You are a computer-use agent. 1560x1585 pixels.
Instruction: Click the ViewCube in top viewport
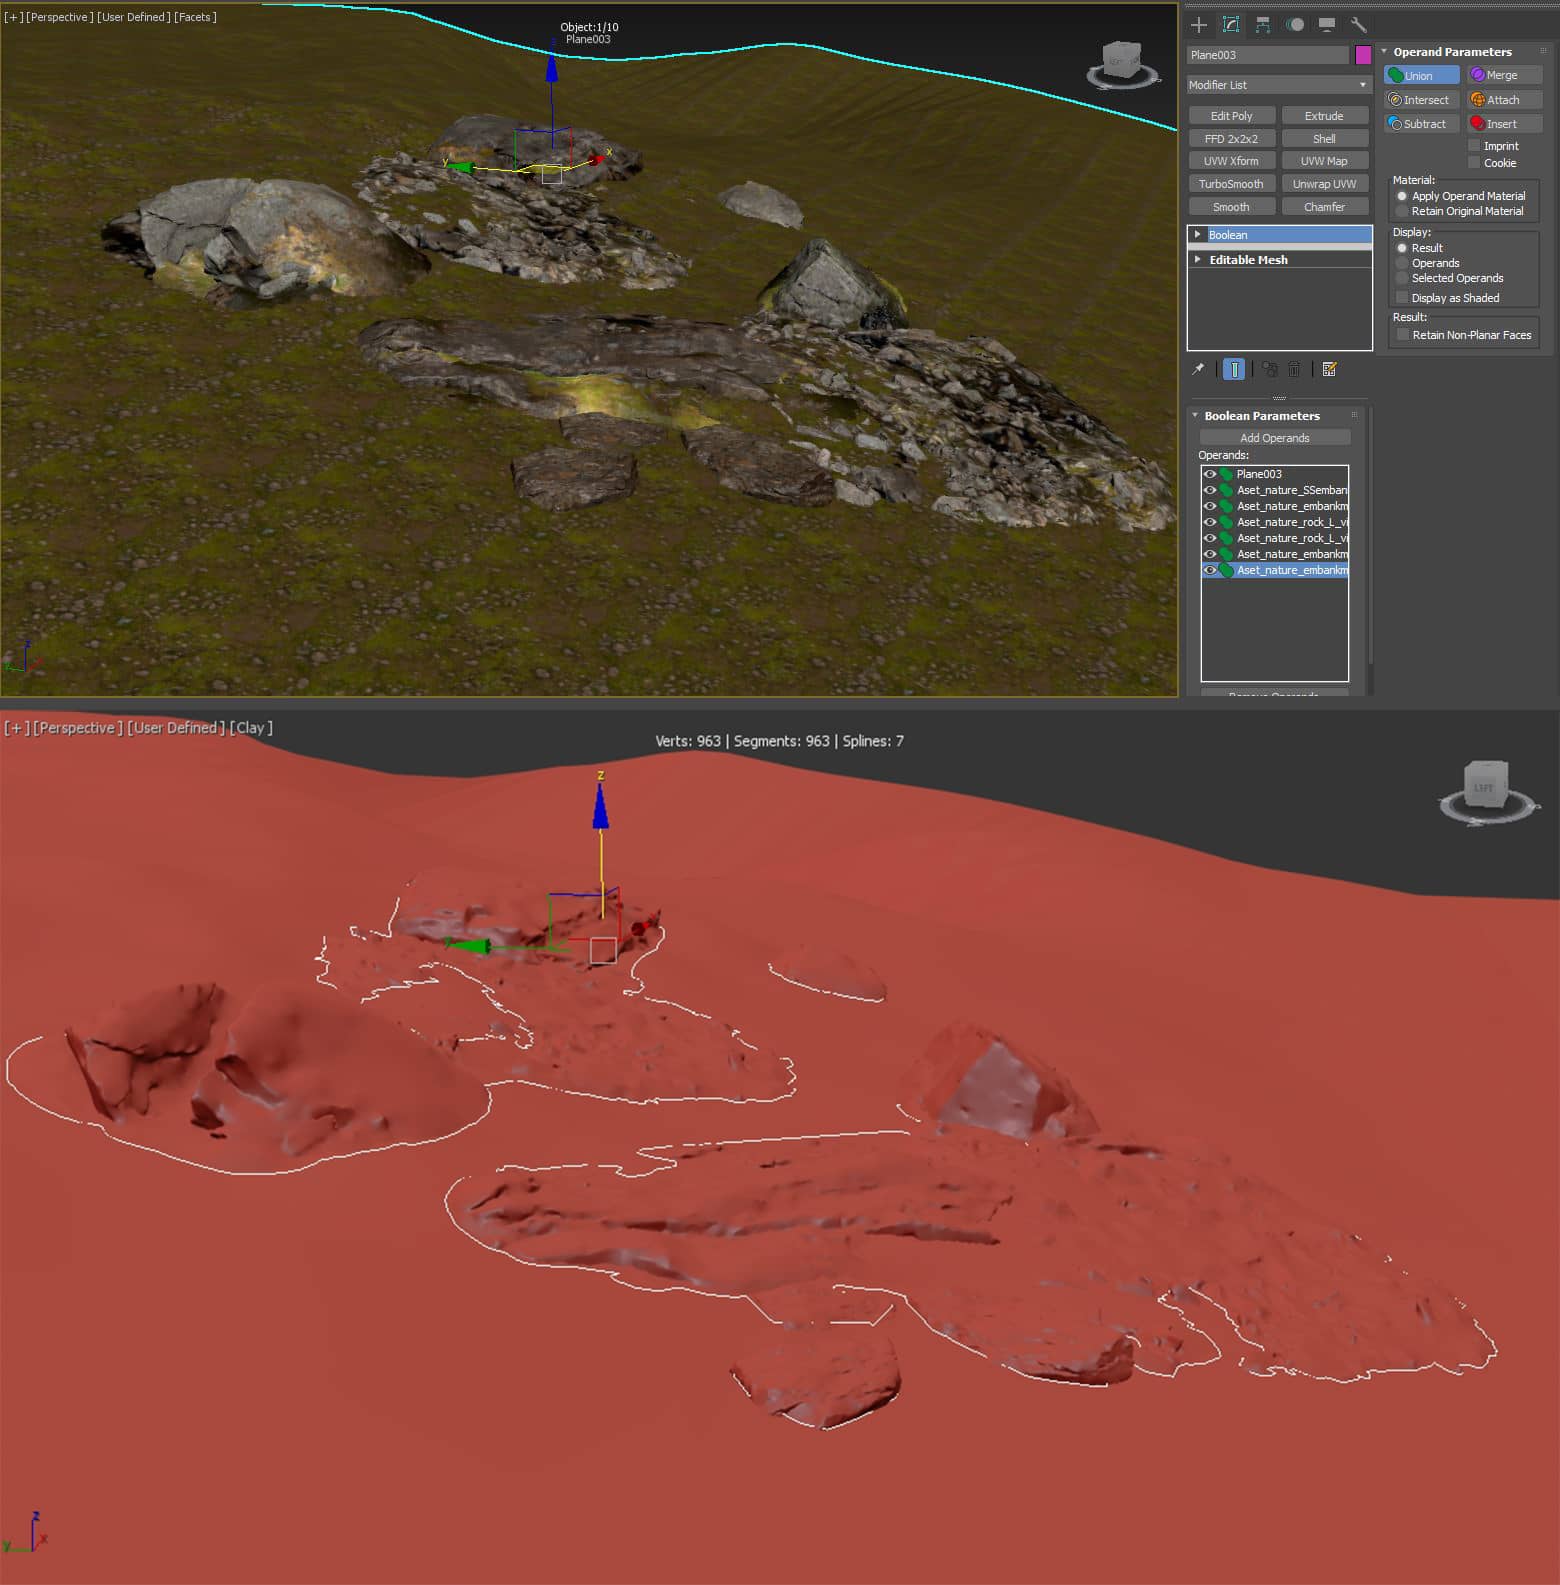1121,63
